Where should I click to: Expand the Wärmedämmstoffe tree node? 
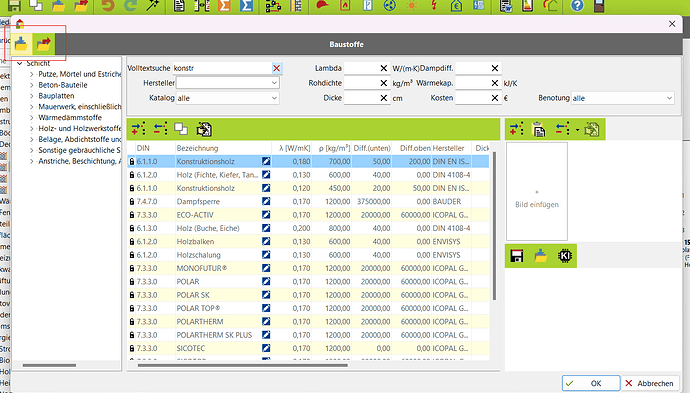coord(31,118)
